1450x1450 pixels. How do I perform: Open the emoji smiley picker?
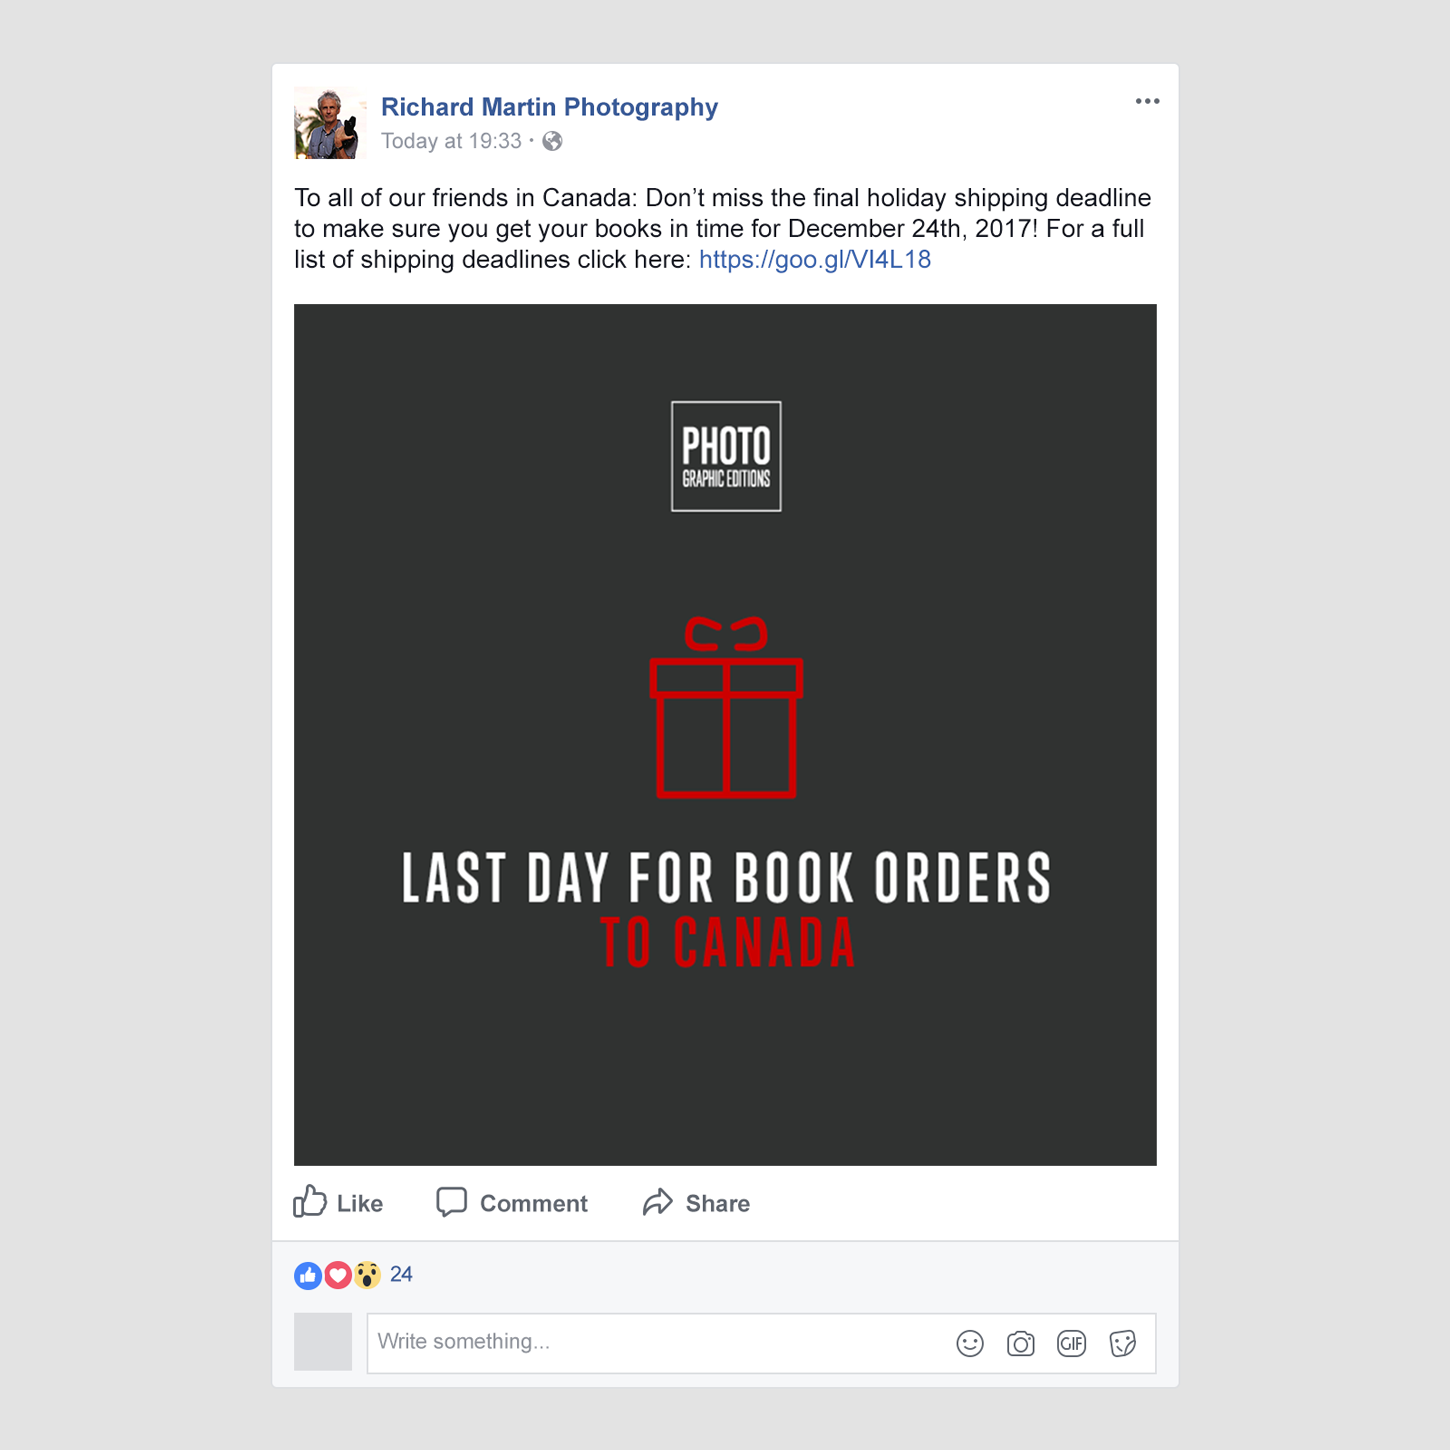tap(970, 1344)
